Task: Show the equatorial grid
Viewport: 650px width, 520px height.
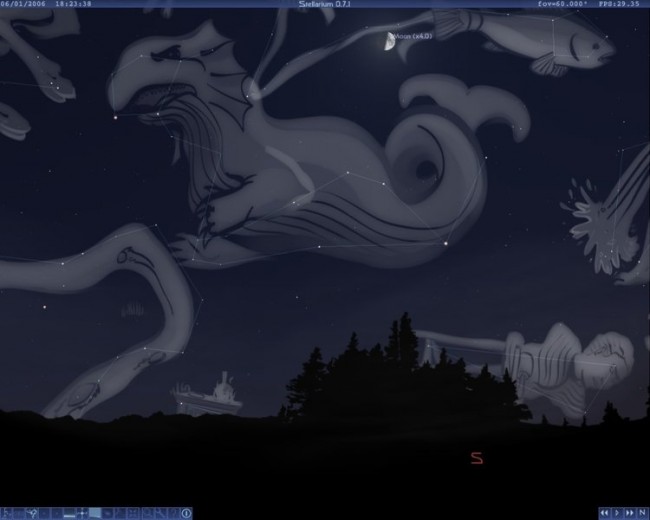Action: coord(57,513)
